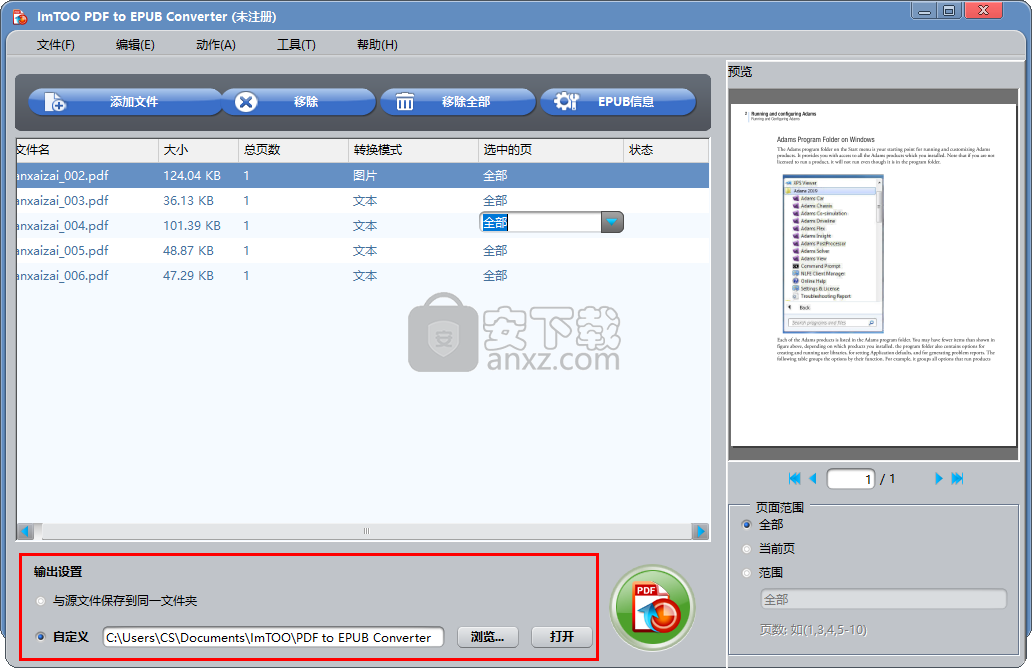The width and height of the screenshot is (1032, 668).
Task: Go to next preview page
Action: point(939,478)
